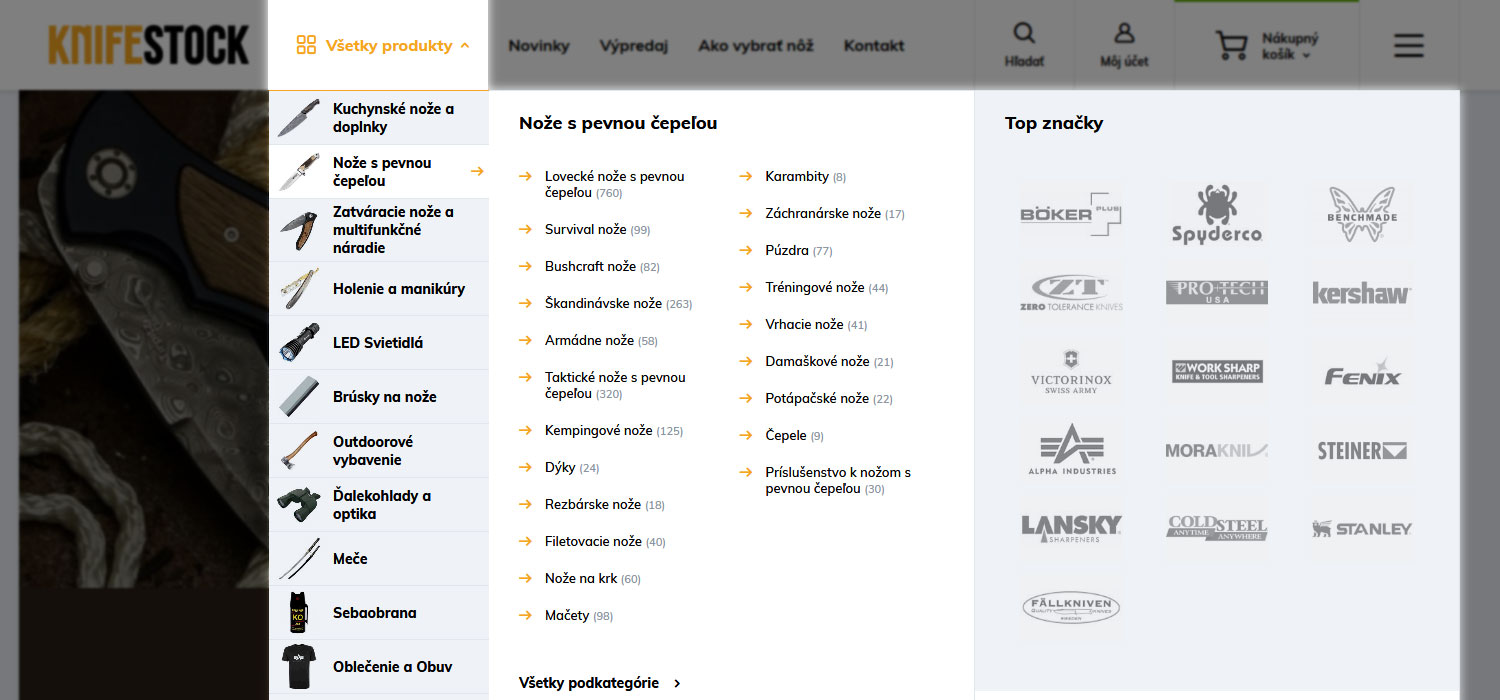This screenshot has height=700, width=1500.
Task: Open the hamburger menu icon
Action: (1408, 45)
